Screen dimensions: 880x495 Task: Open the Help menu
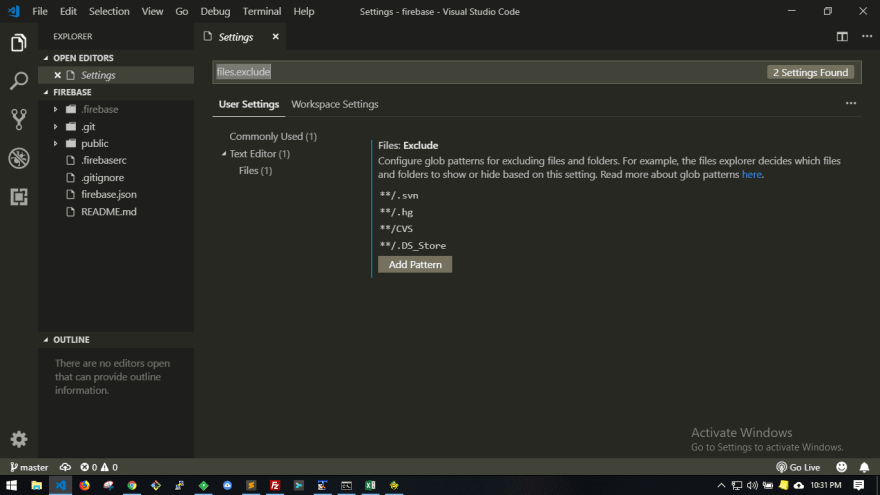click(x=304, y=11)
